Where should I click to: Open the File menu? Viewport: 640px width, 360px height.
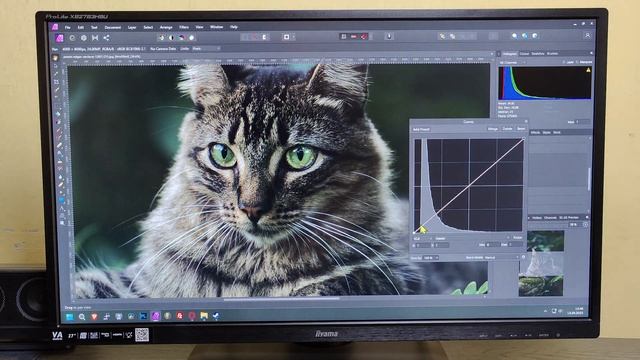pos(68,27)
